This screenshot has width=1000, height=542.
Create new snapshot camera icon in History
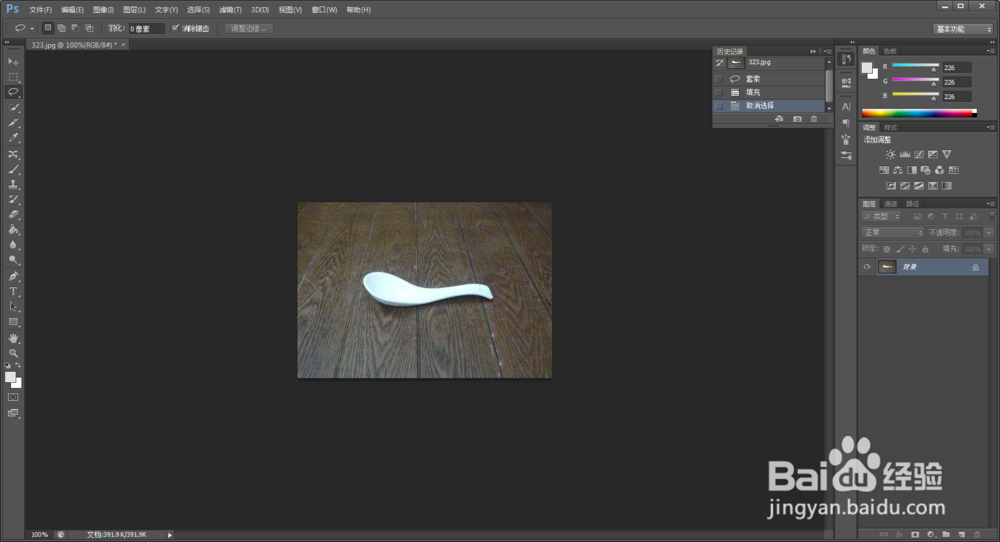coord(797,119)
